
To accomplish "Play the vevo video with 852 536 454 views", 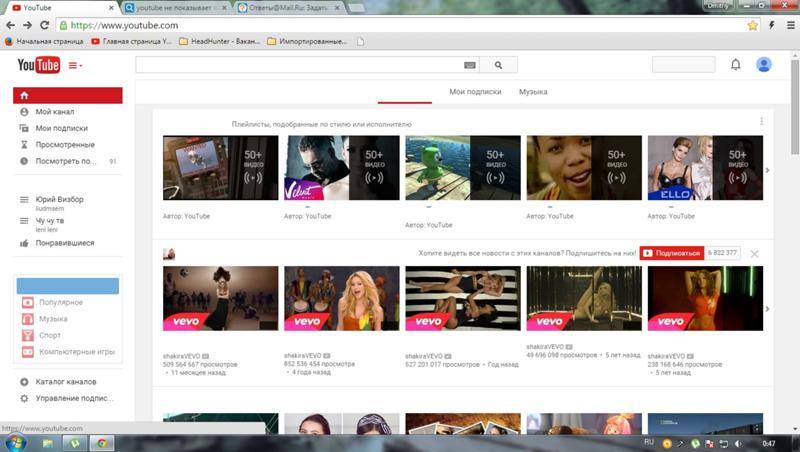I will (342, 298).
